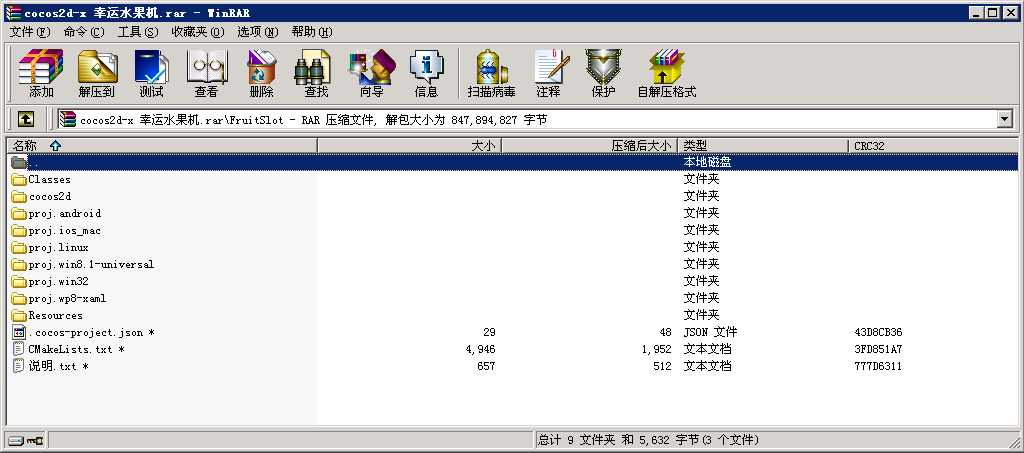Select the cocos2d folder icon
Viewport: 1024px width, 453px height.
(18, 196)
